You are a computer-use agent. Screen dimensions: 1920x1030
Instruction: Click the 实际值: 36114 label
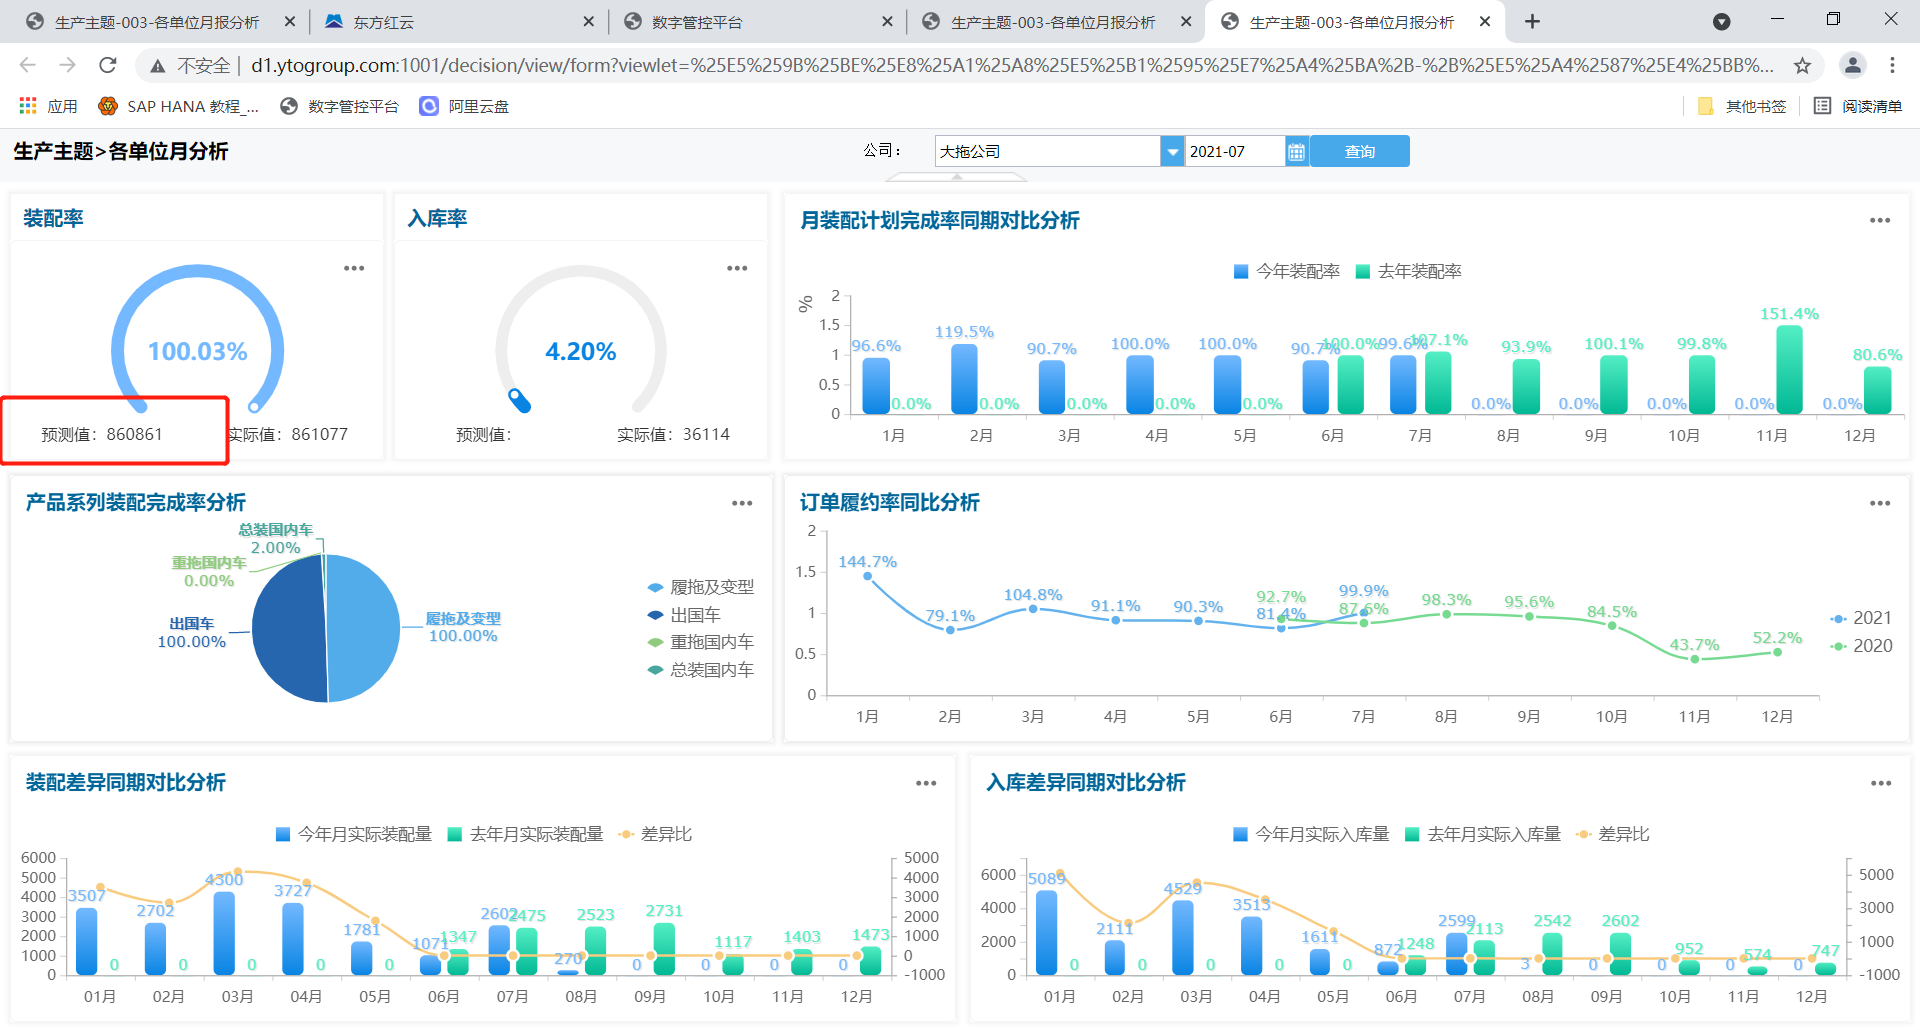click(673, 434)
